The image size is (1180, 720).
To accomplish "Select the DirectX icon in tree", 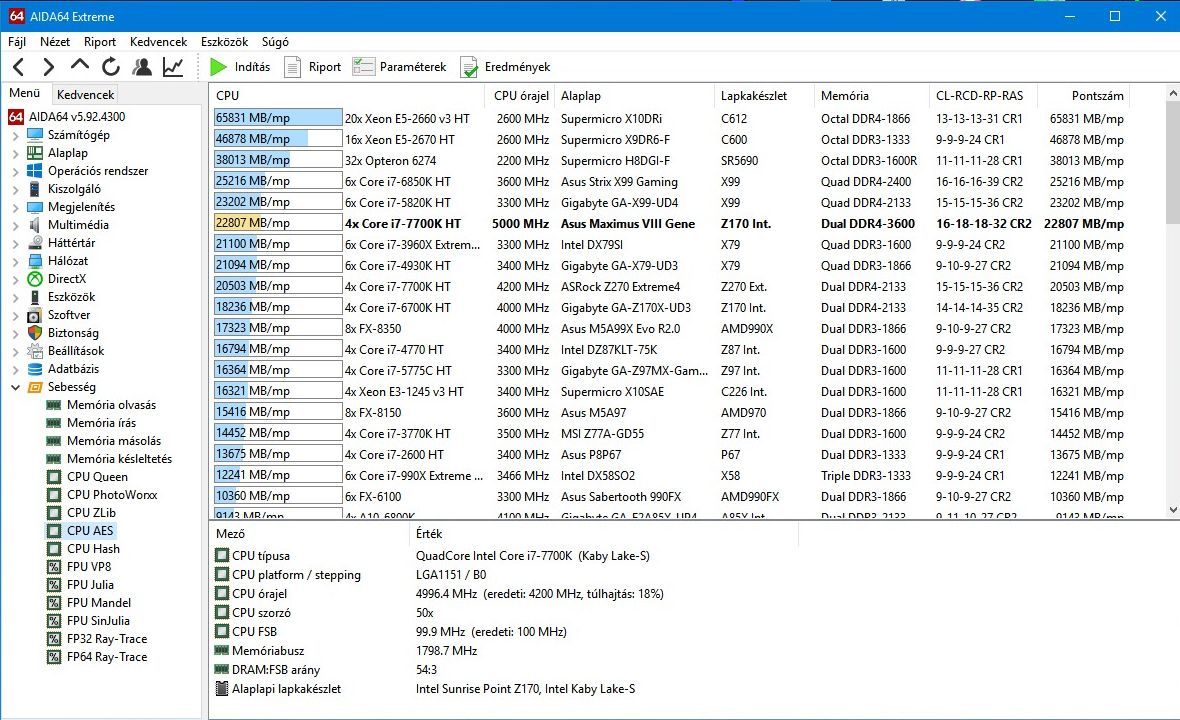I will click(35, 279).
